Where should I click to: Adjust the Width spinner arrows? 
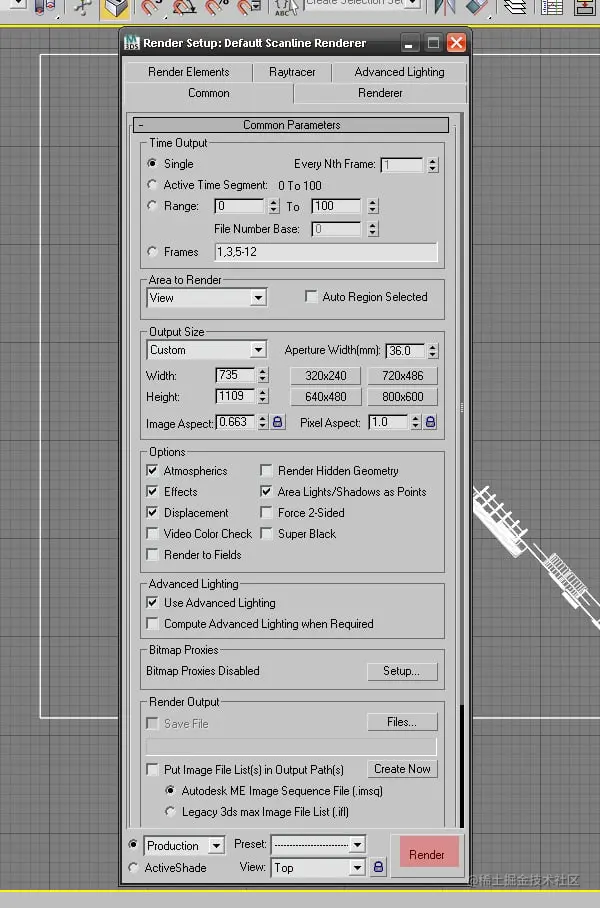(263, 375)
